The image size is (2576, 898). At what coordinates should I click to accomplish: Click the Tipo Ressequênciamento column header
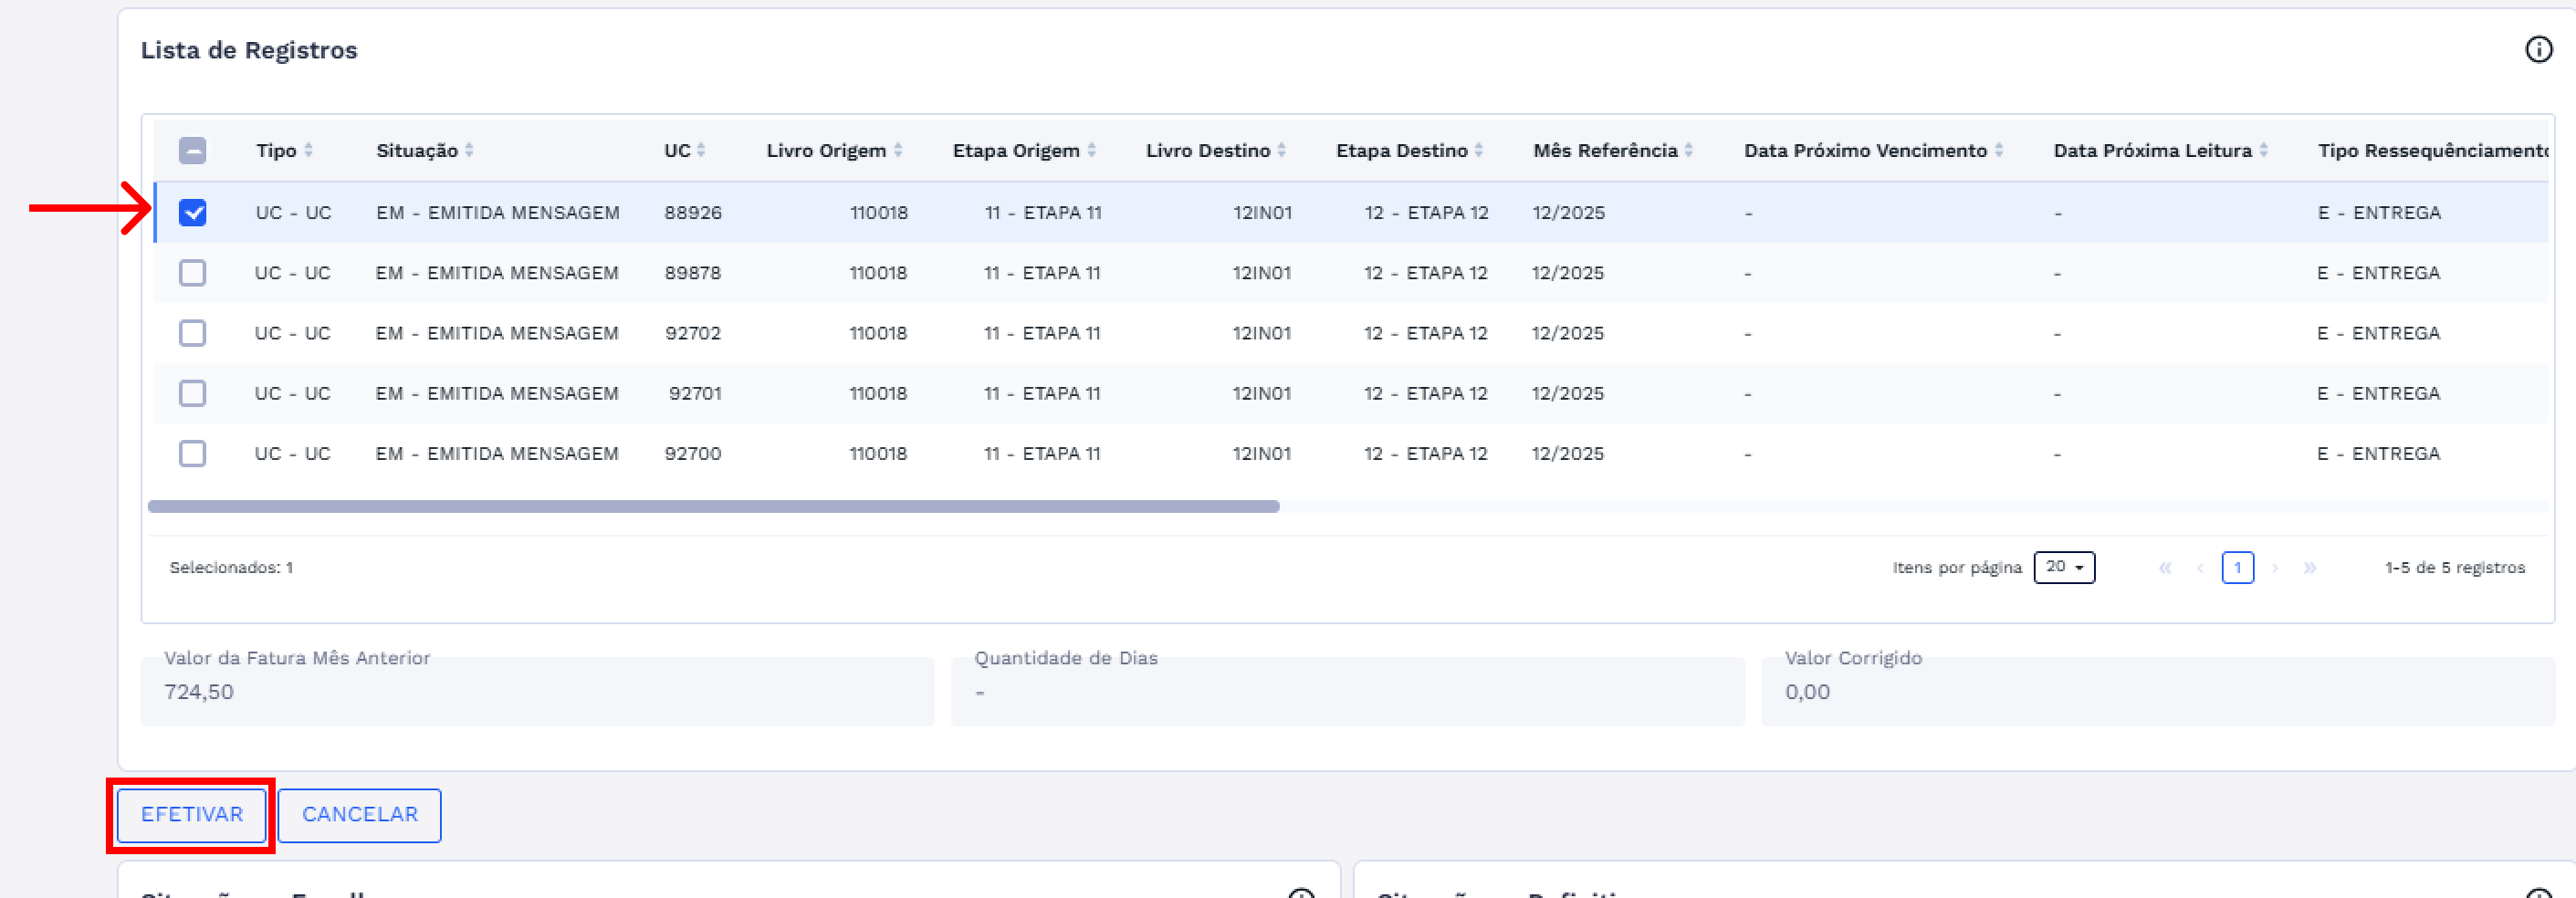coord(2432,150)
